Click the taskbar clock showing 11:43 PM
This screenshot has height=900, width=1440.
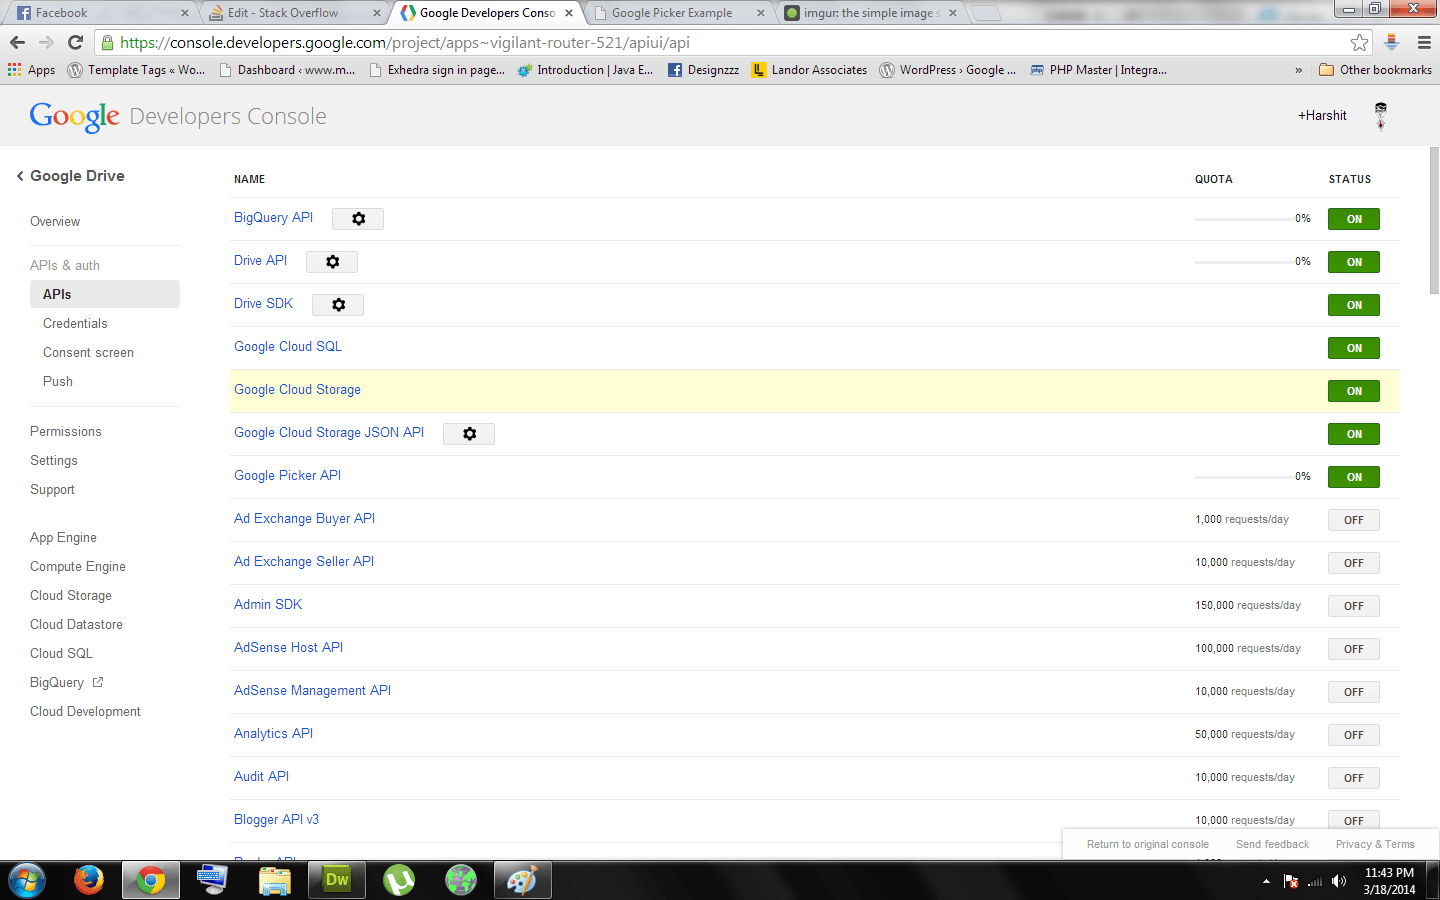tap(1389, 873)
